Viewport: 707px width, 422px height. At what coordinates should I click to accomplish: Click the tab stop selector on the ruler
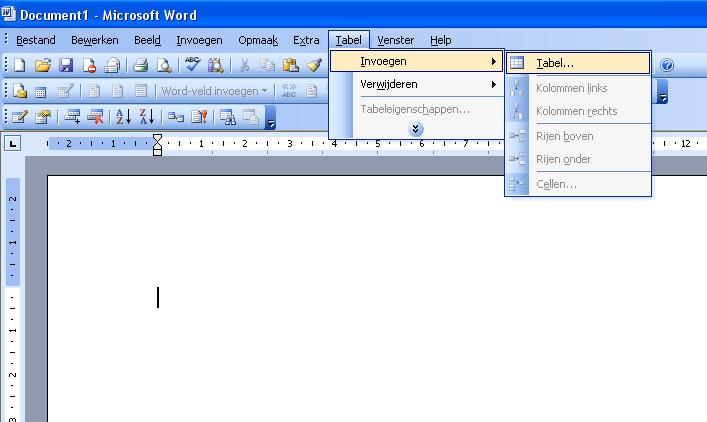[x=13, y=144]
